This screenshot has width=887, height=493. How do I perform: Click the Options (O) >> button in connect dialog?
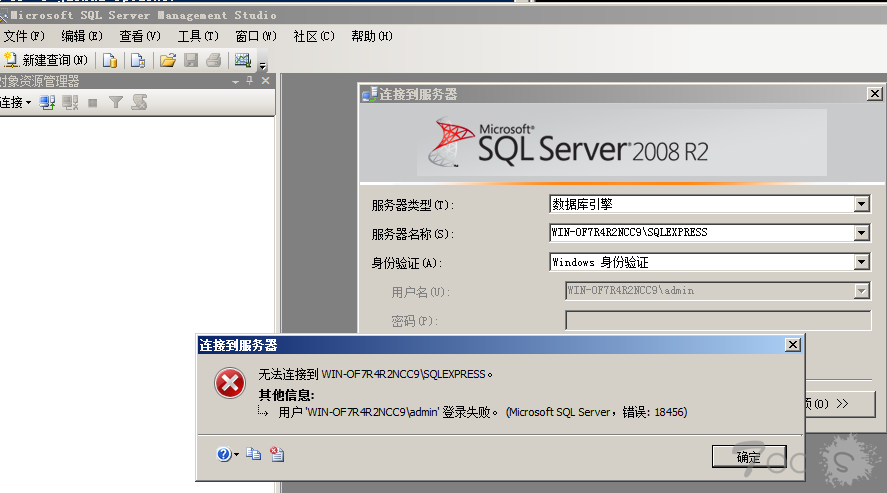[839, 404]
